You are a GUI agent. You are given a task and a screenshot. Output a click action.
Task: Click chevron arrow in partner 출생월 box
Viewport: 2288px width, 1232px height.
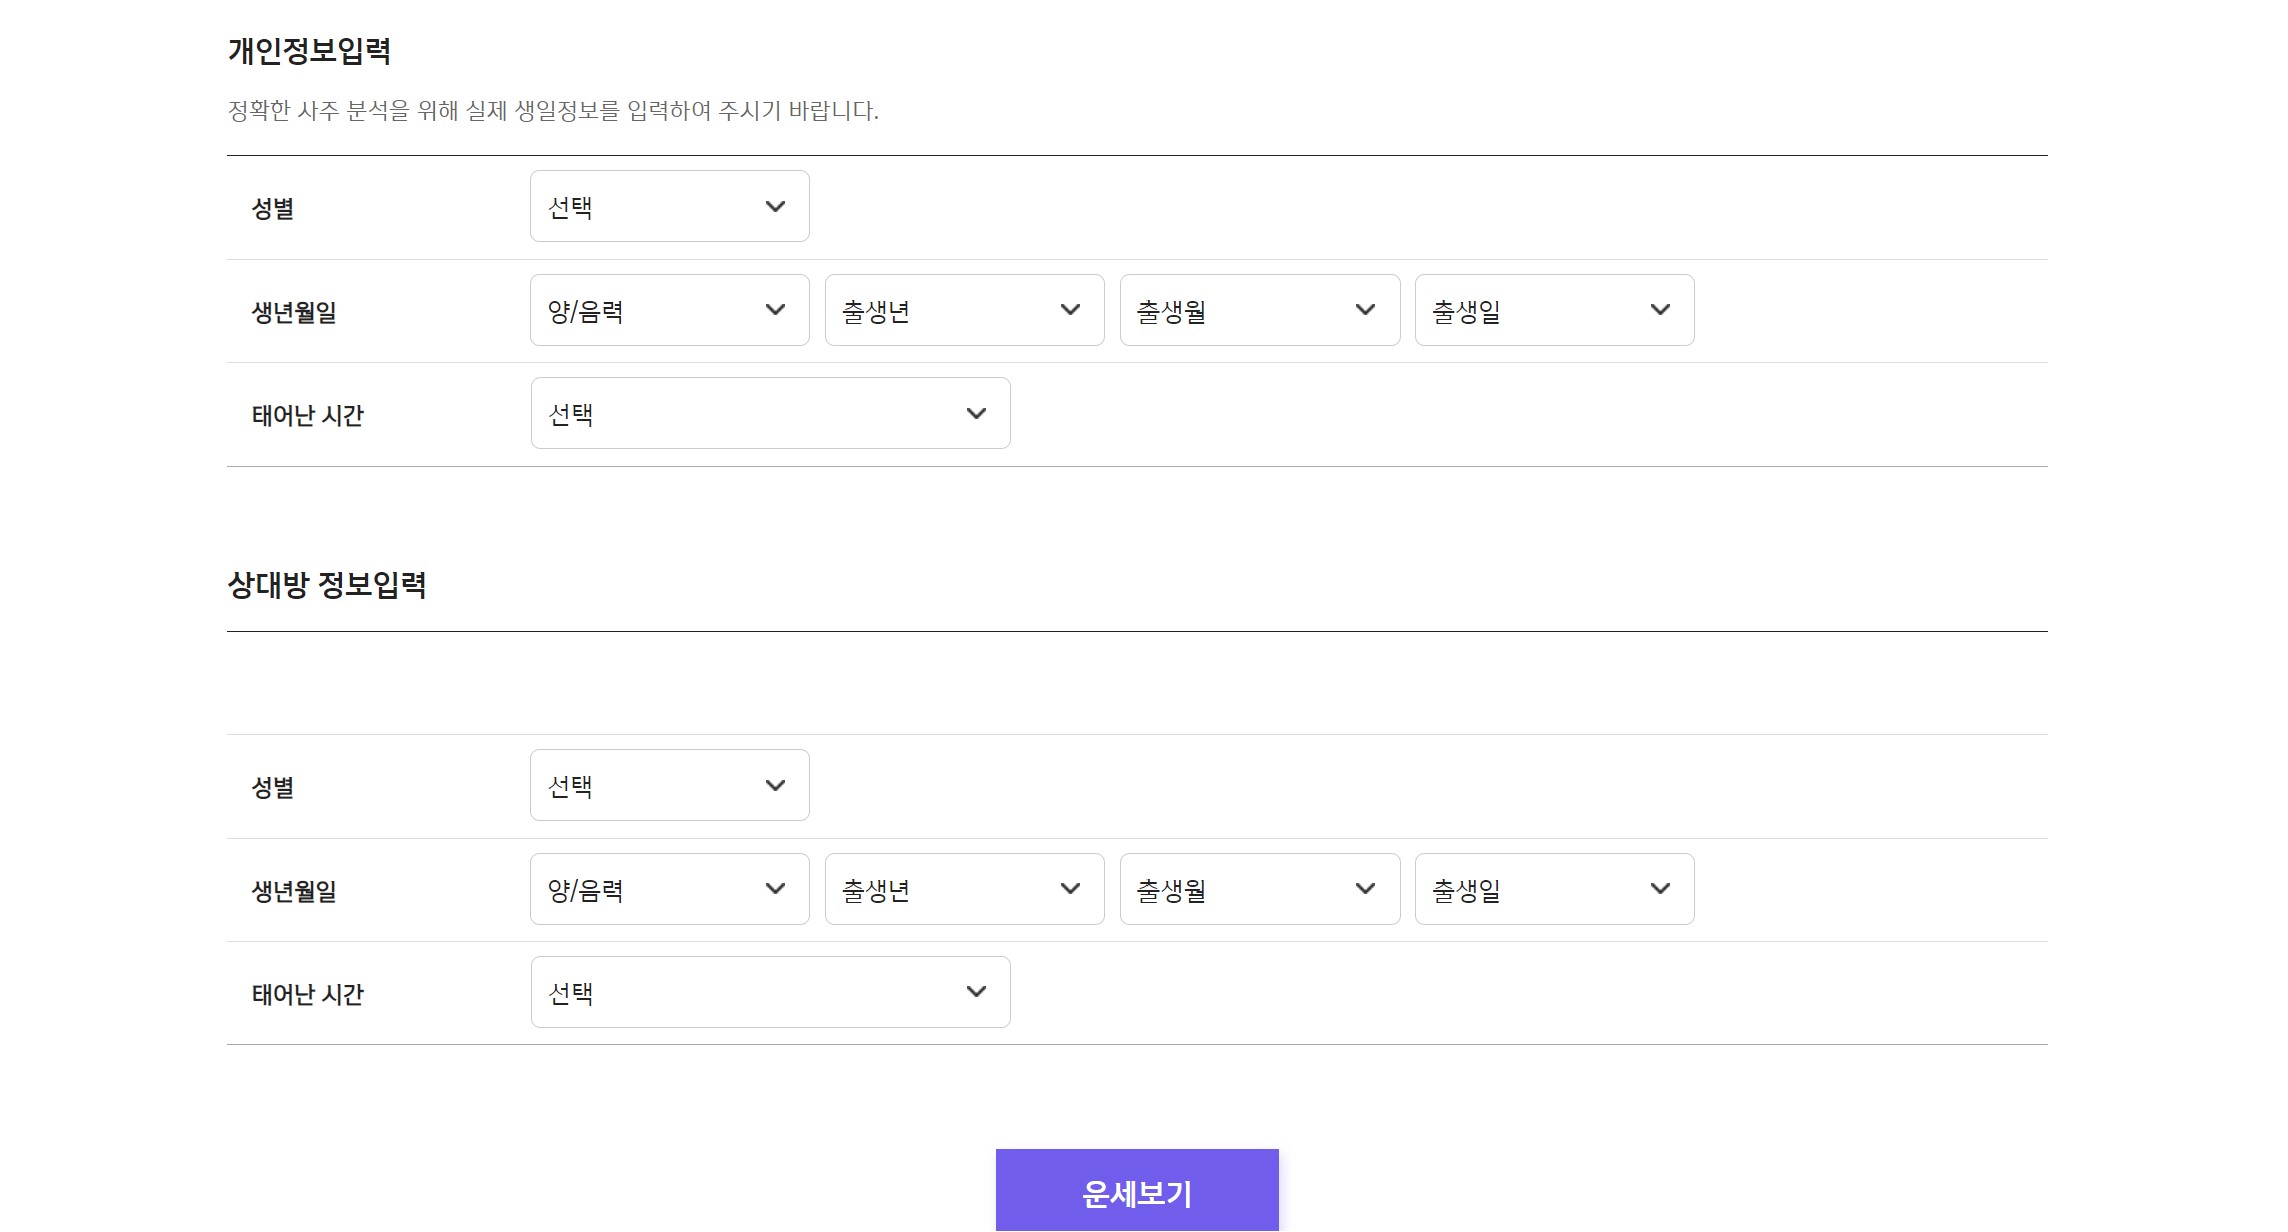[1365, 889]
